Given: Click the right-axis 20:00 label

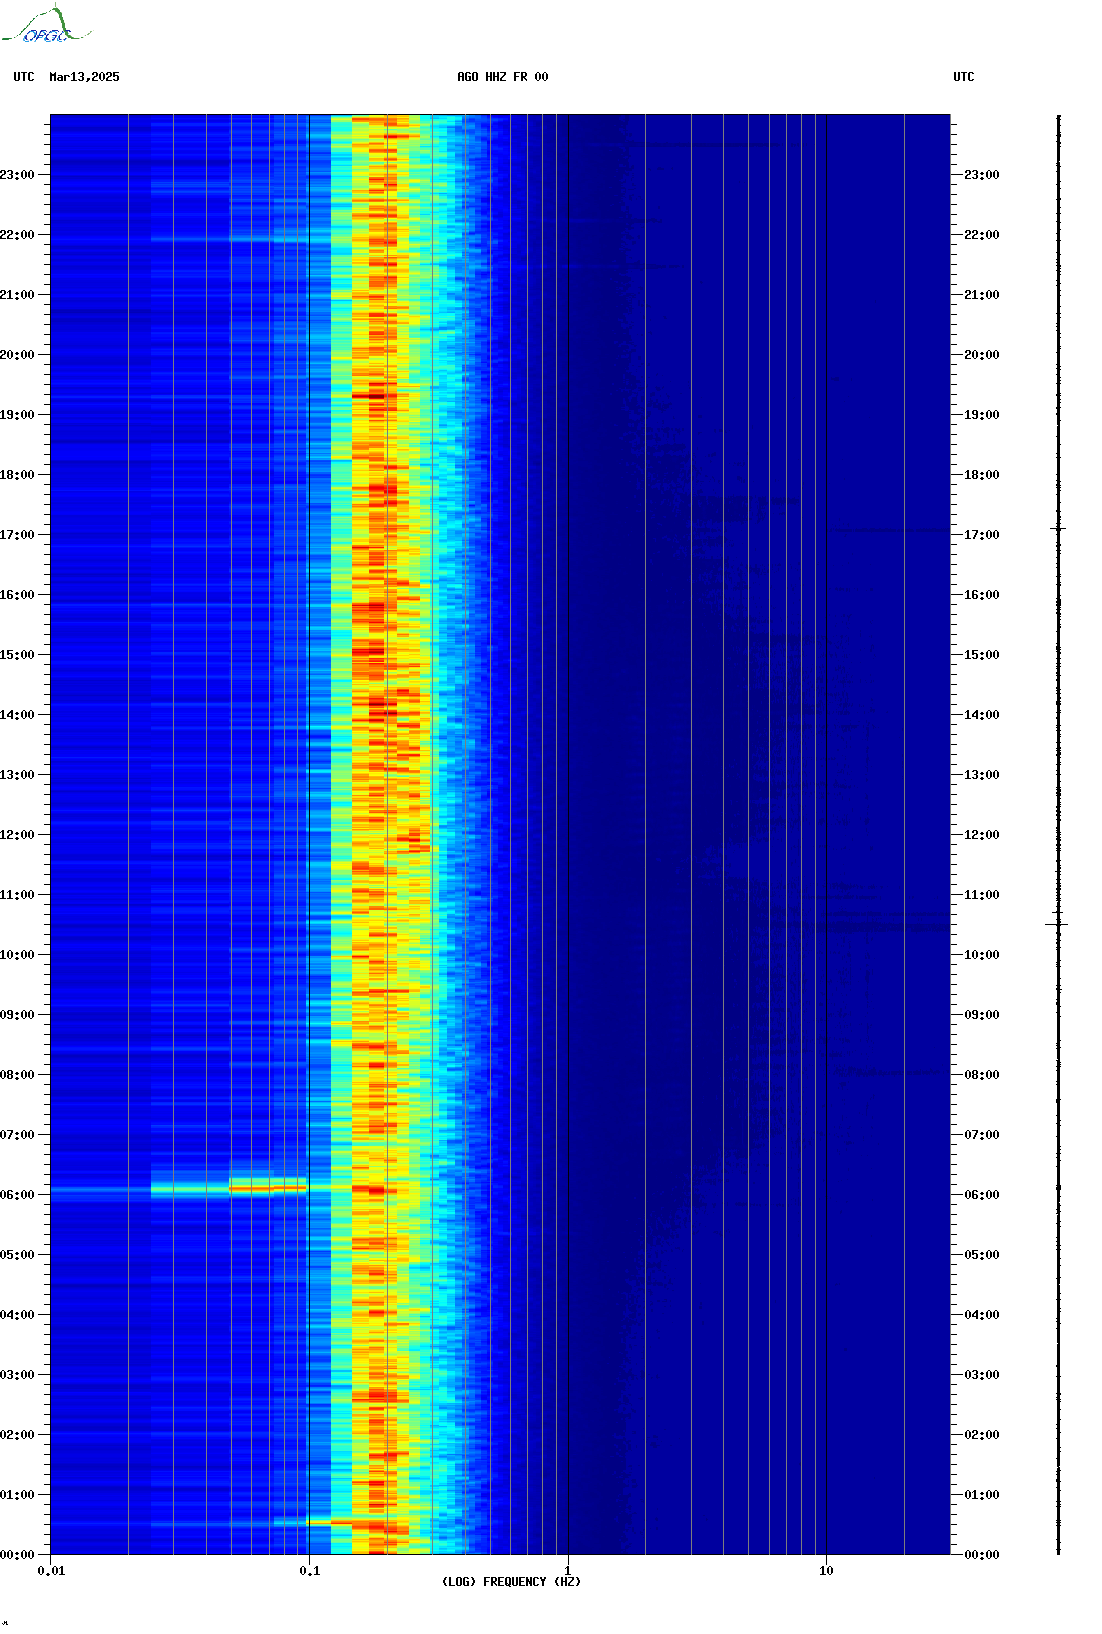Looking at the screenshot, I should tap(982, 355).
